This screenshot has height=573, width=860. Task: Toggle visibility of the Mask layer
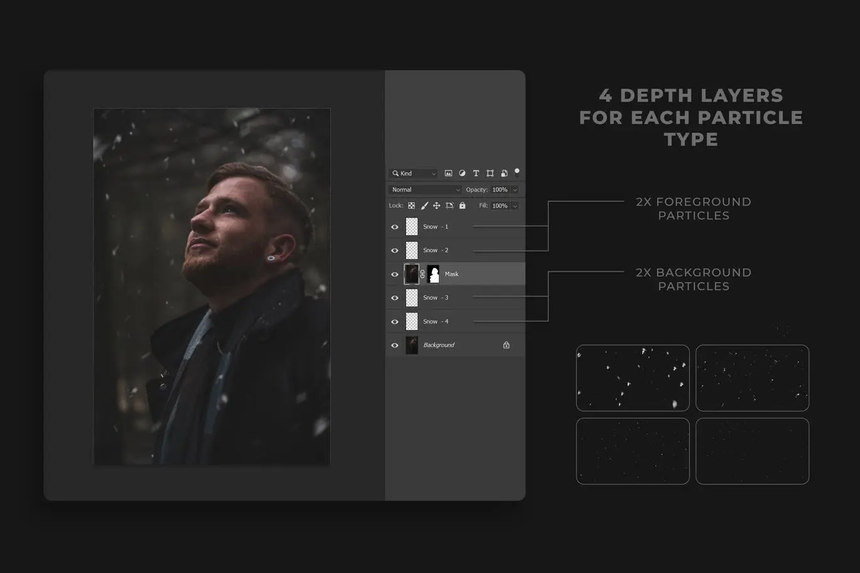pyautogui.click(x=395, y=274)
